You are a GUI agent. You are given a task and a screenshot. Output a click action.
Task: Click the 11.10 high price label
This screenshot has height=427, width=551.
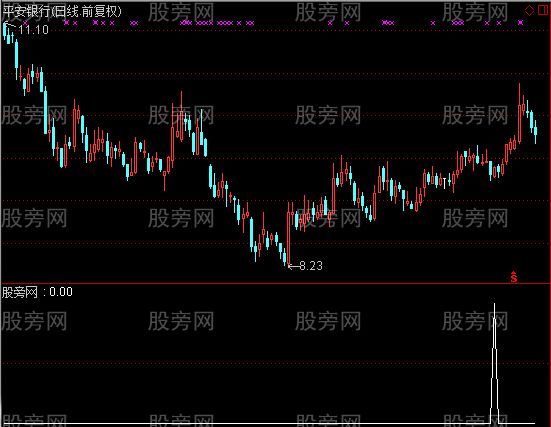33,30
